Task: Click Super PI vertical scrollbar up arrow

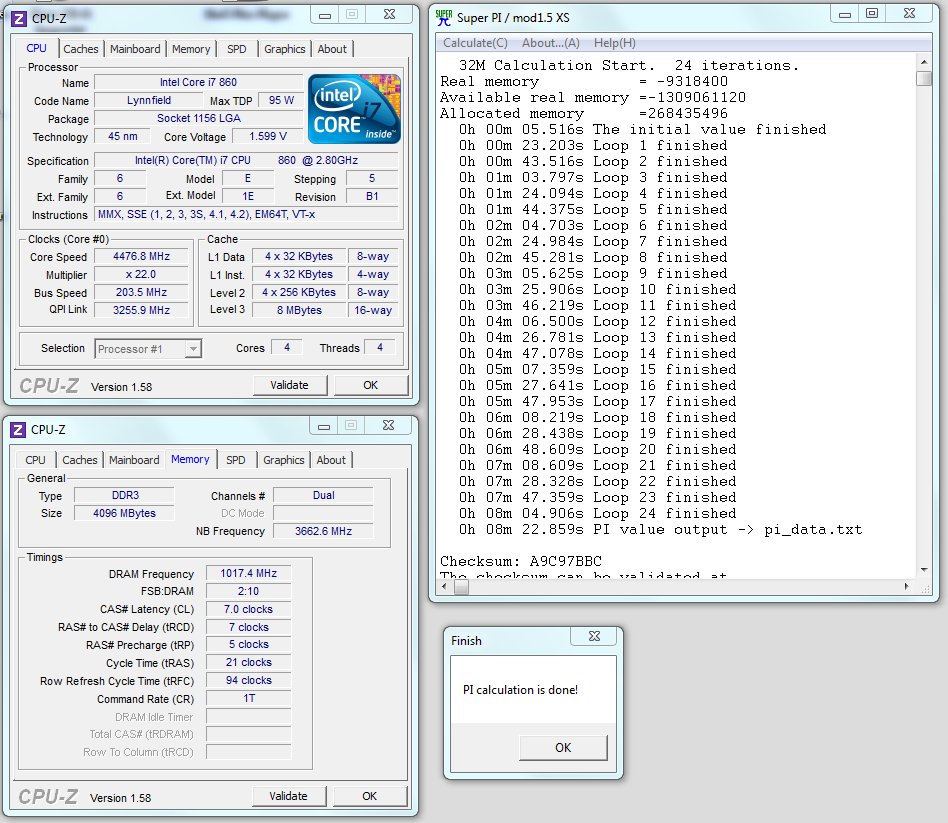Action: 924,62
